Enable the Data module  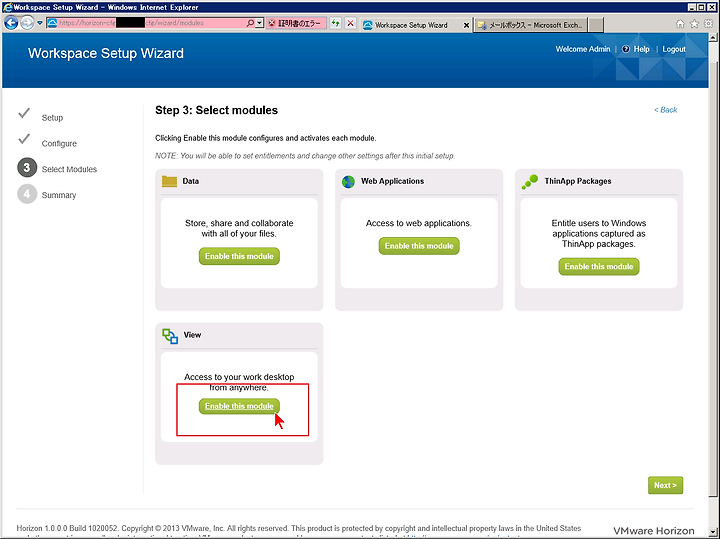coord(239,256)
